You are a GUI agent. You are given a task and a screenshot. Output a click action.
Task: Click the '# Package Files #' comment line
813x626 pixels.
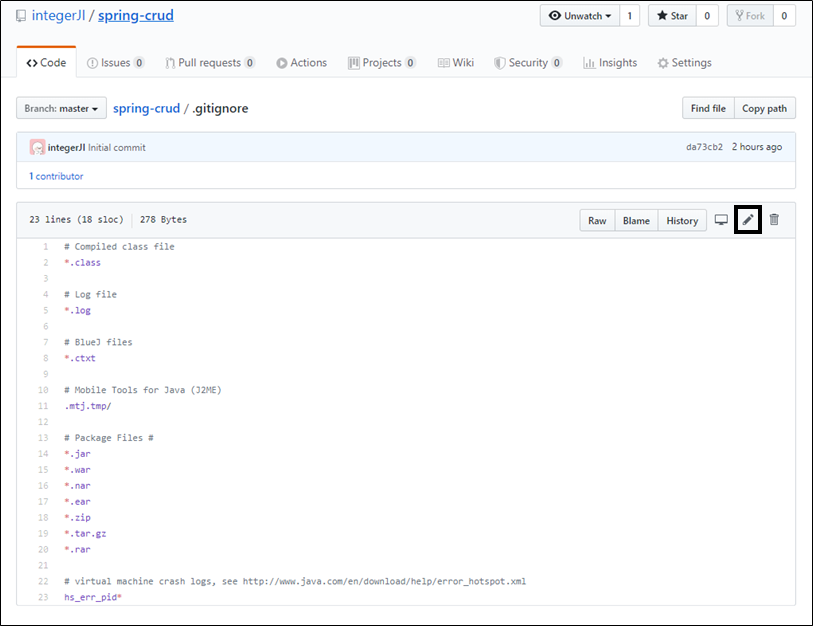pyautogui.click(x=109, y=438)
